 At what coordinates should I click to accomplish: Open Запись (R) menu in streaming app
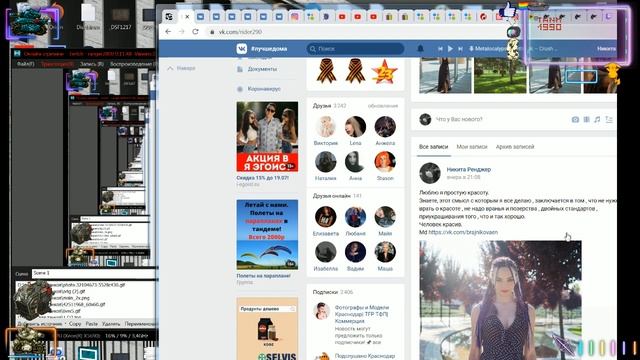pyautogui.click(x=91, y=64)
